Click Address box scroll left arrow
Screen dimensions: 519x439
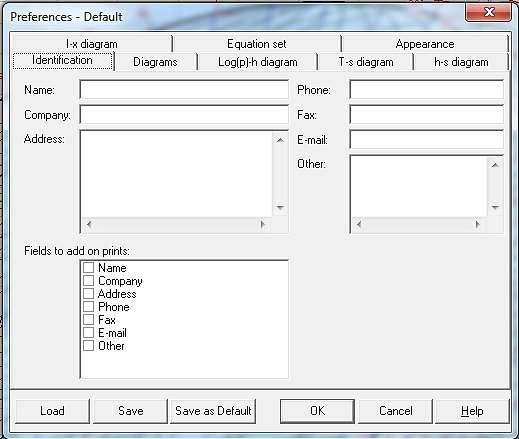pos(89,224)
